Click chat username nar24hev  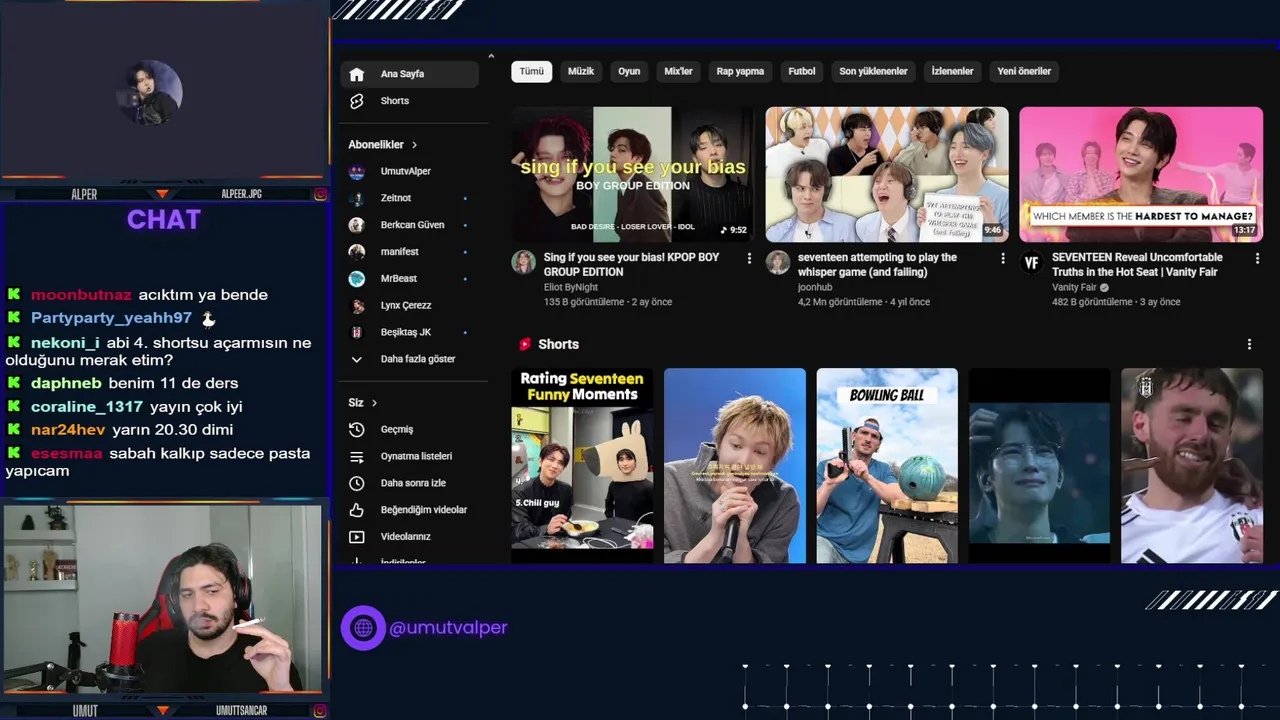[68, 430]
